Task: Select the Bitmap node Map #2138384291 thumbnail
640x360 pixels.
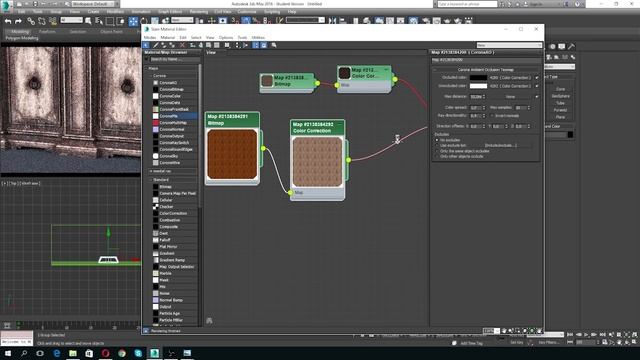Action: (232, 154)
